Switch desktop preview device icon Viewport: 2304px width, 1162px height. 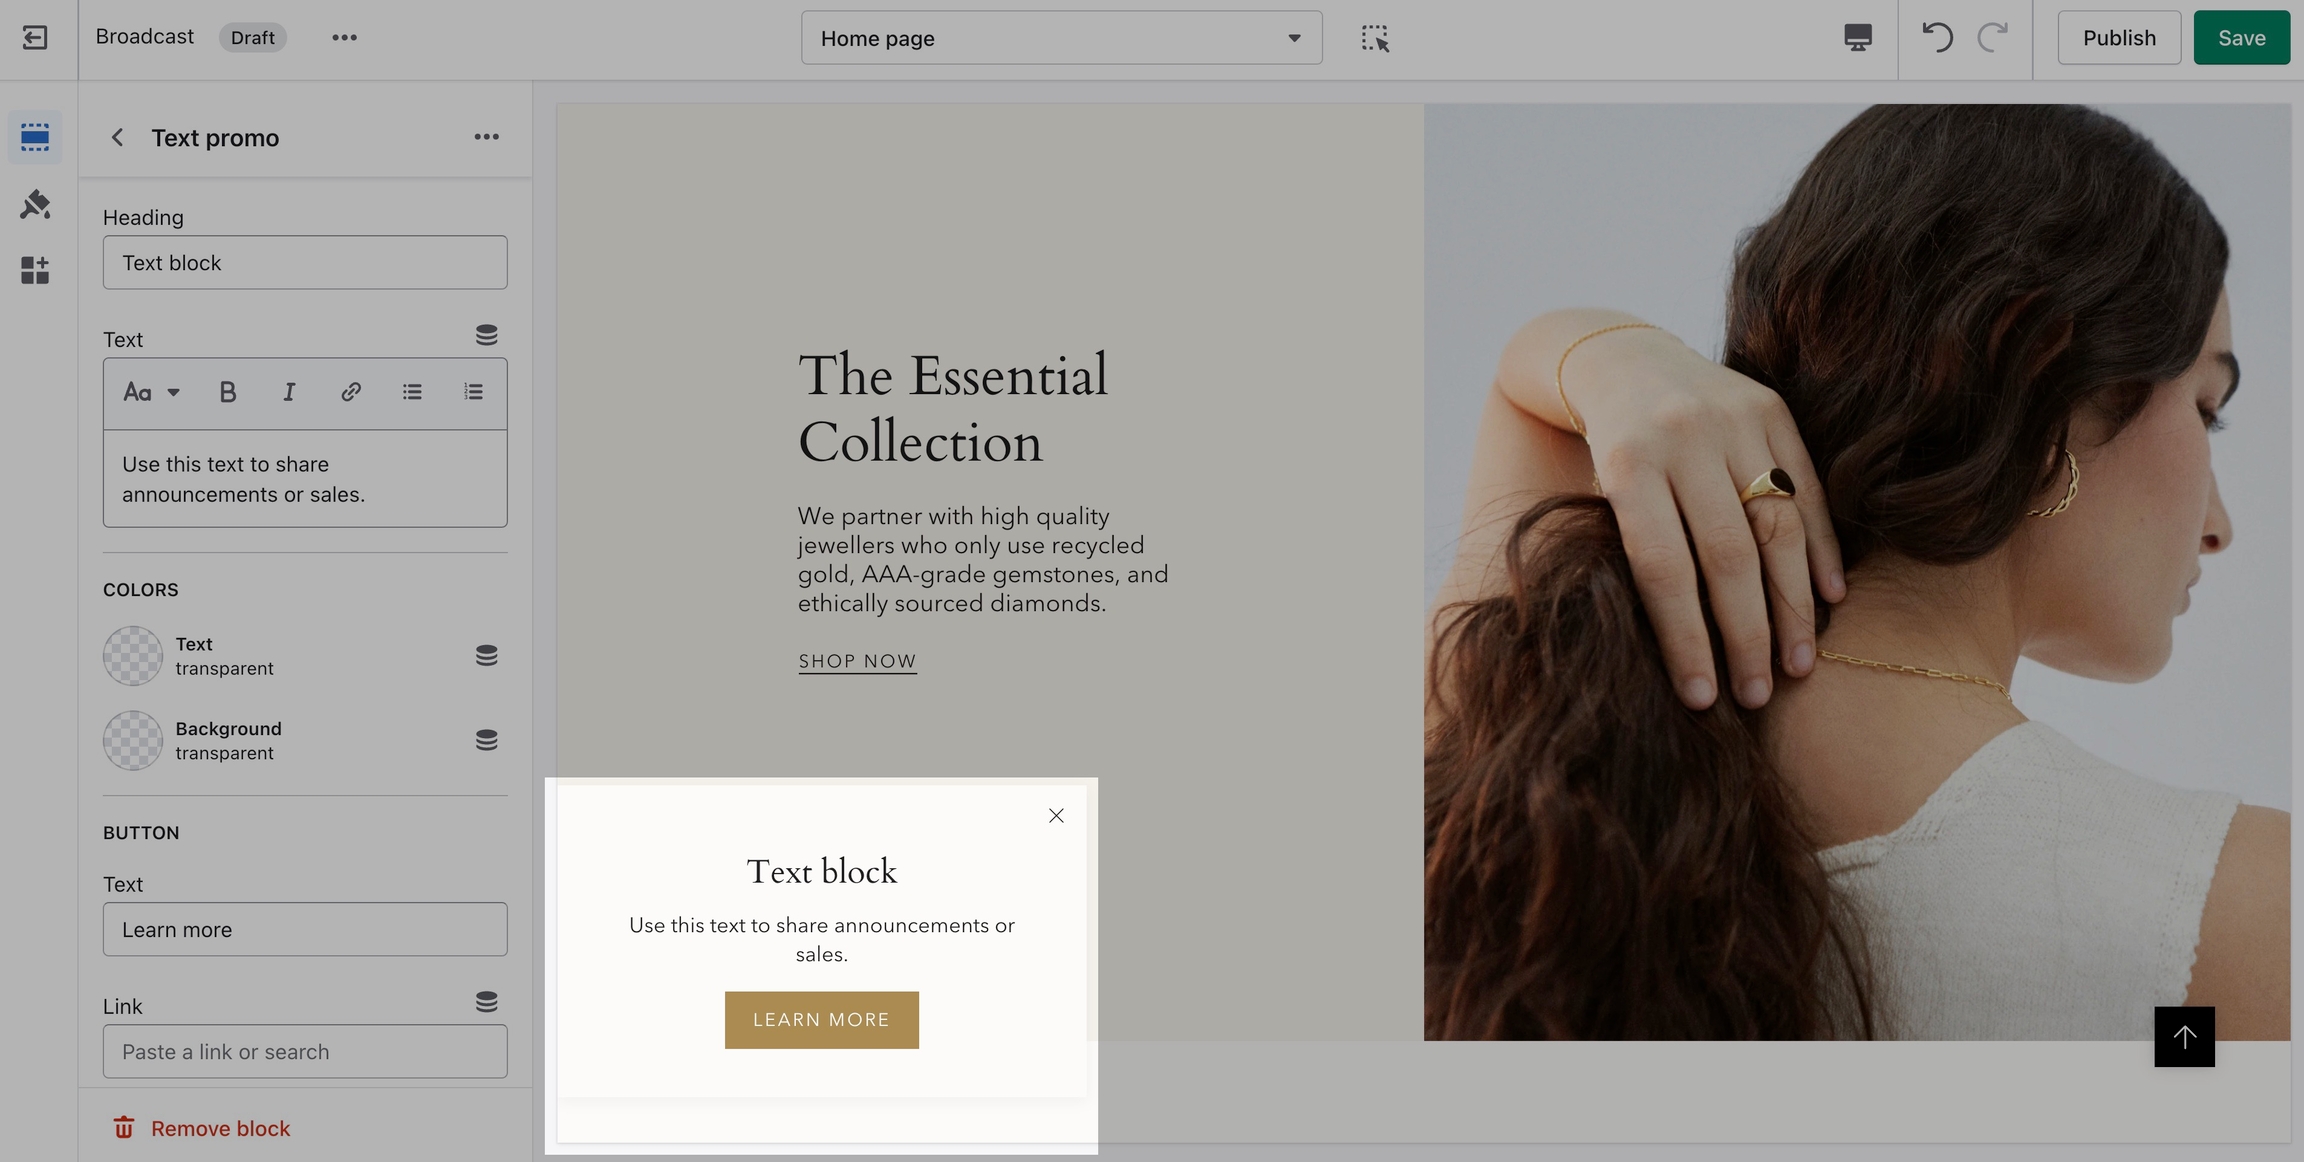[x=1857, y=38]
